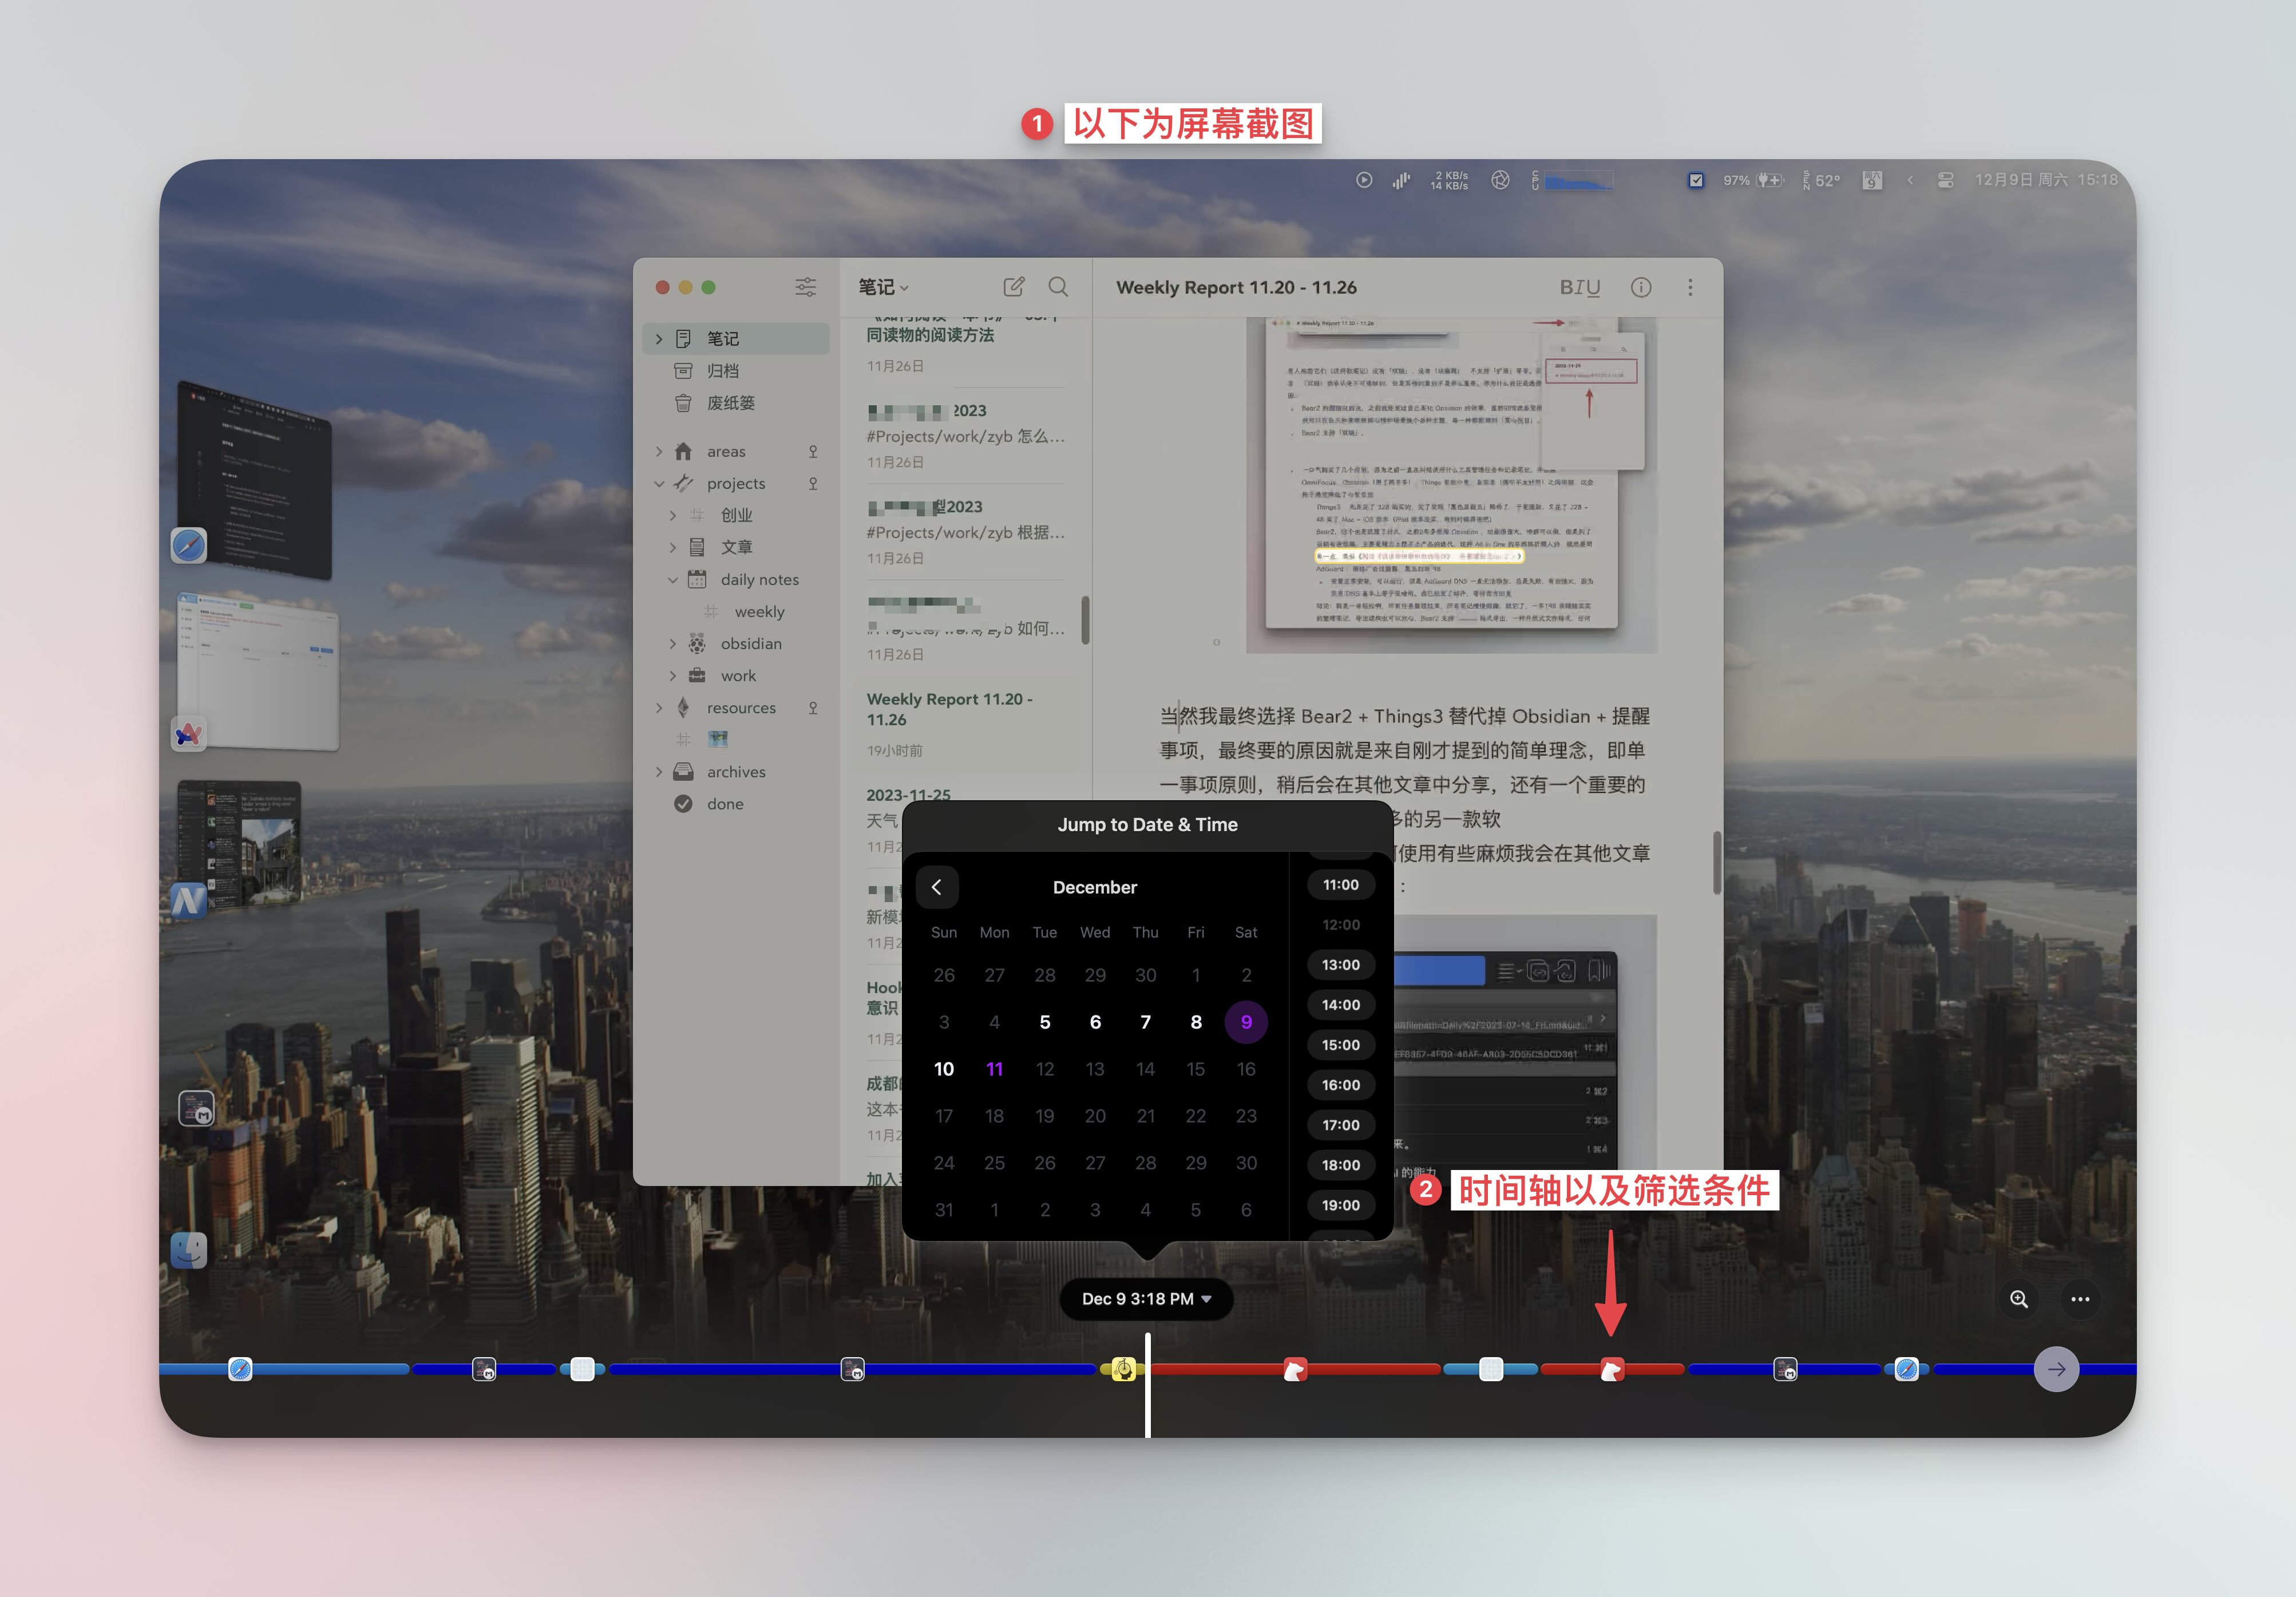Select December 9 in the calendar

point(1246,1021)
